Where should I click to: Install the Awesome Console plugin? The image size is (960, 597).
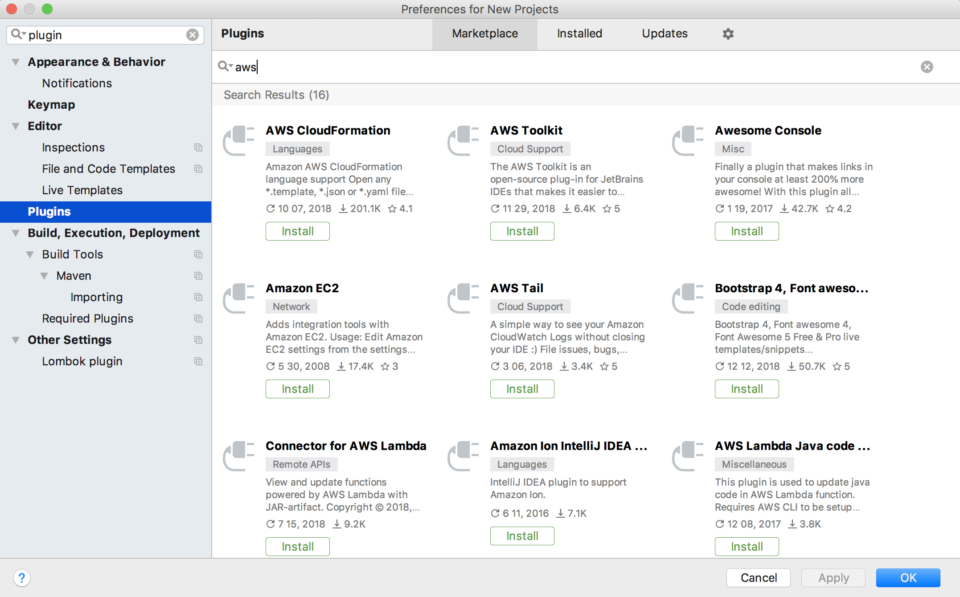click(747, 231)
